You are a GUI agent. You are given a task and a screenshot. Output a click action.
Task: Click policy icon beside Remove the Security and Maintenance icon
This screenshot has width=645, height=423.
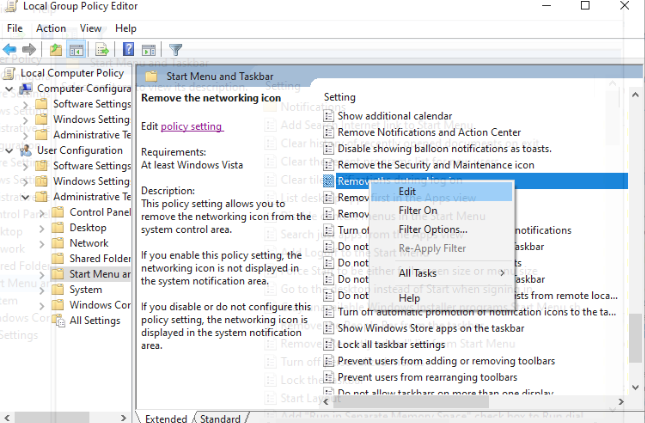pyautogui.click(x=328, y=165)
